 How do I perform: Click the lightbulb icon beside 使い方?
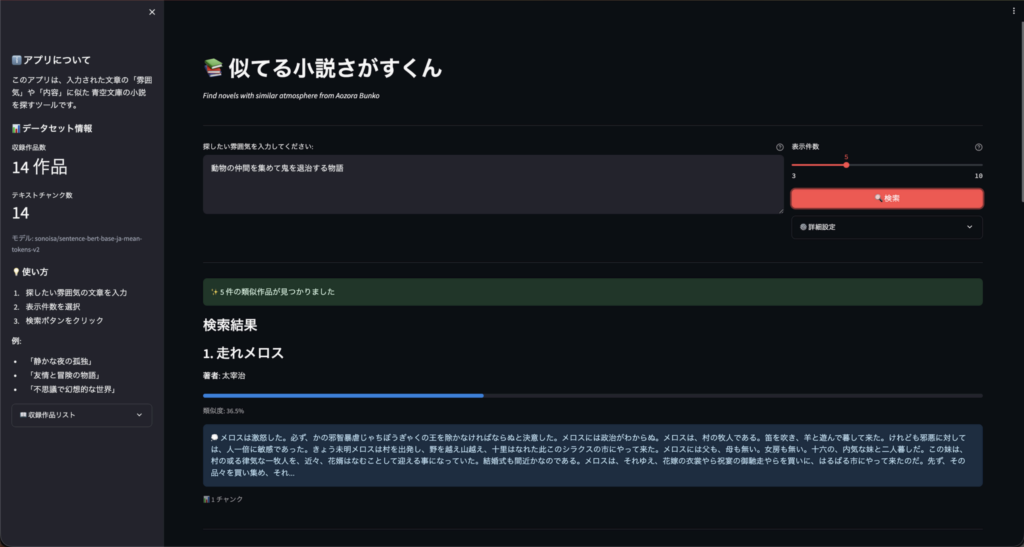tap(16, 272)
